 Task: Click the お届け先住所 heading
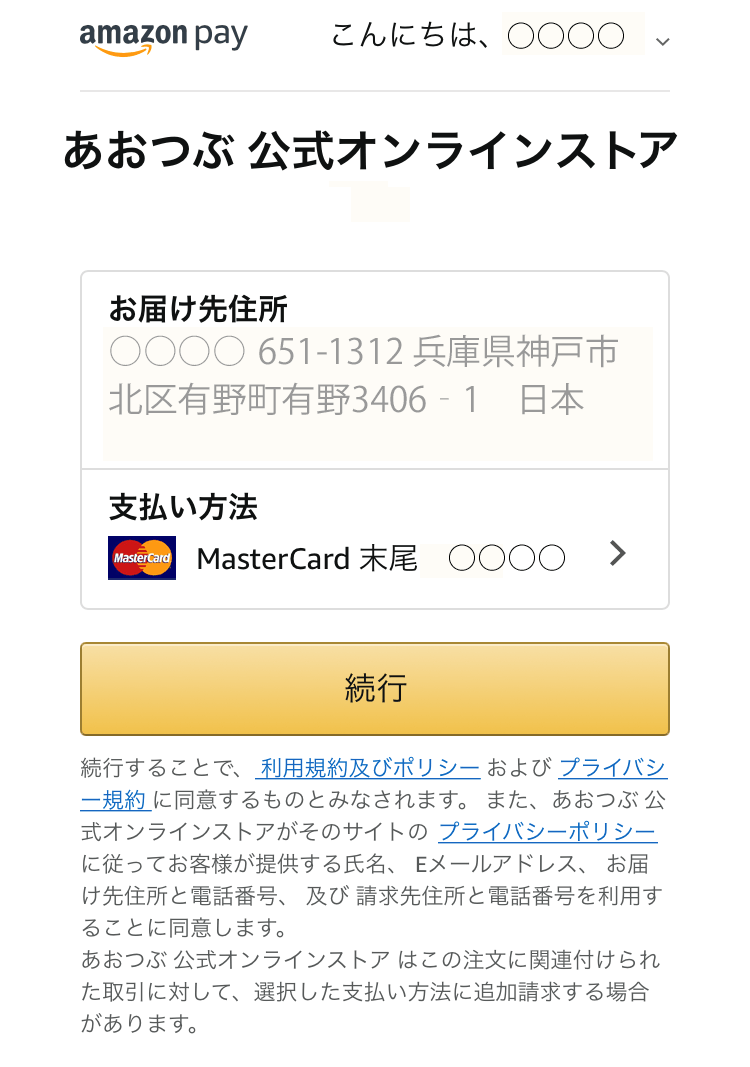pyautogui.click(x=198, y=309)
